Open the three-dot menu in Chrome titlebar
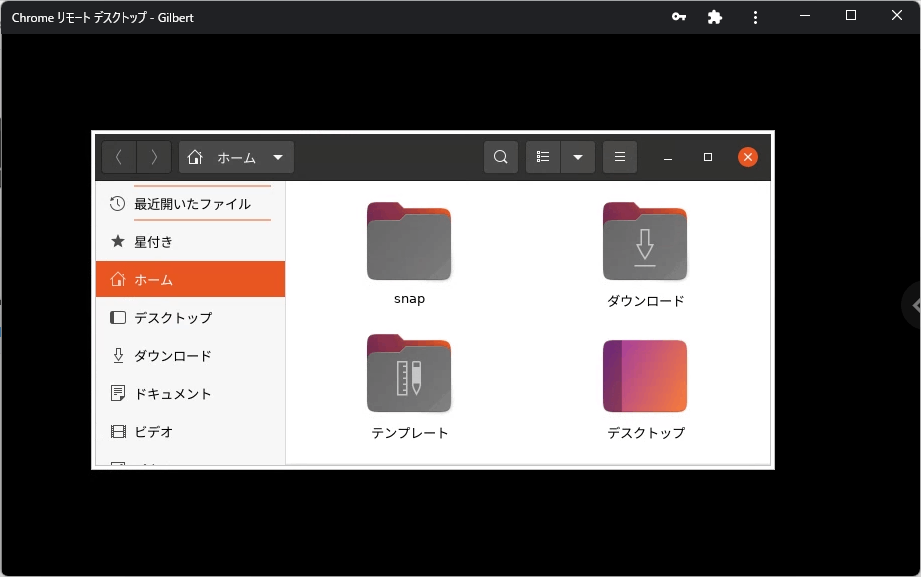 pyautogui.click(x=755, y=18)
